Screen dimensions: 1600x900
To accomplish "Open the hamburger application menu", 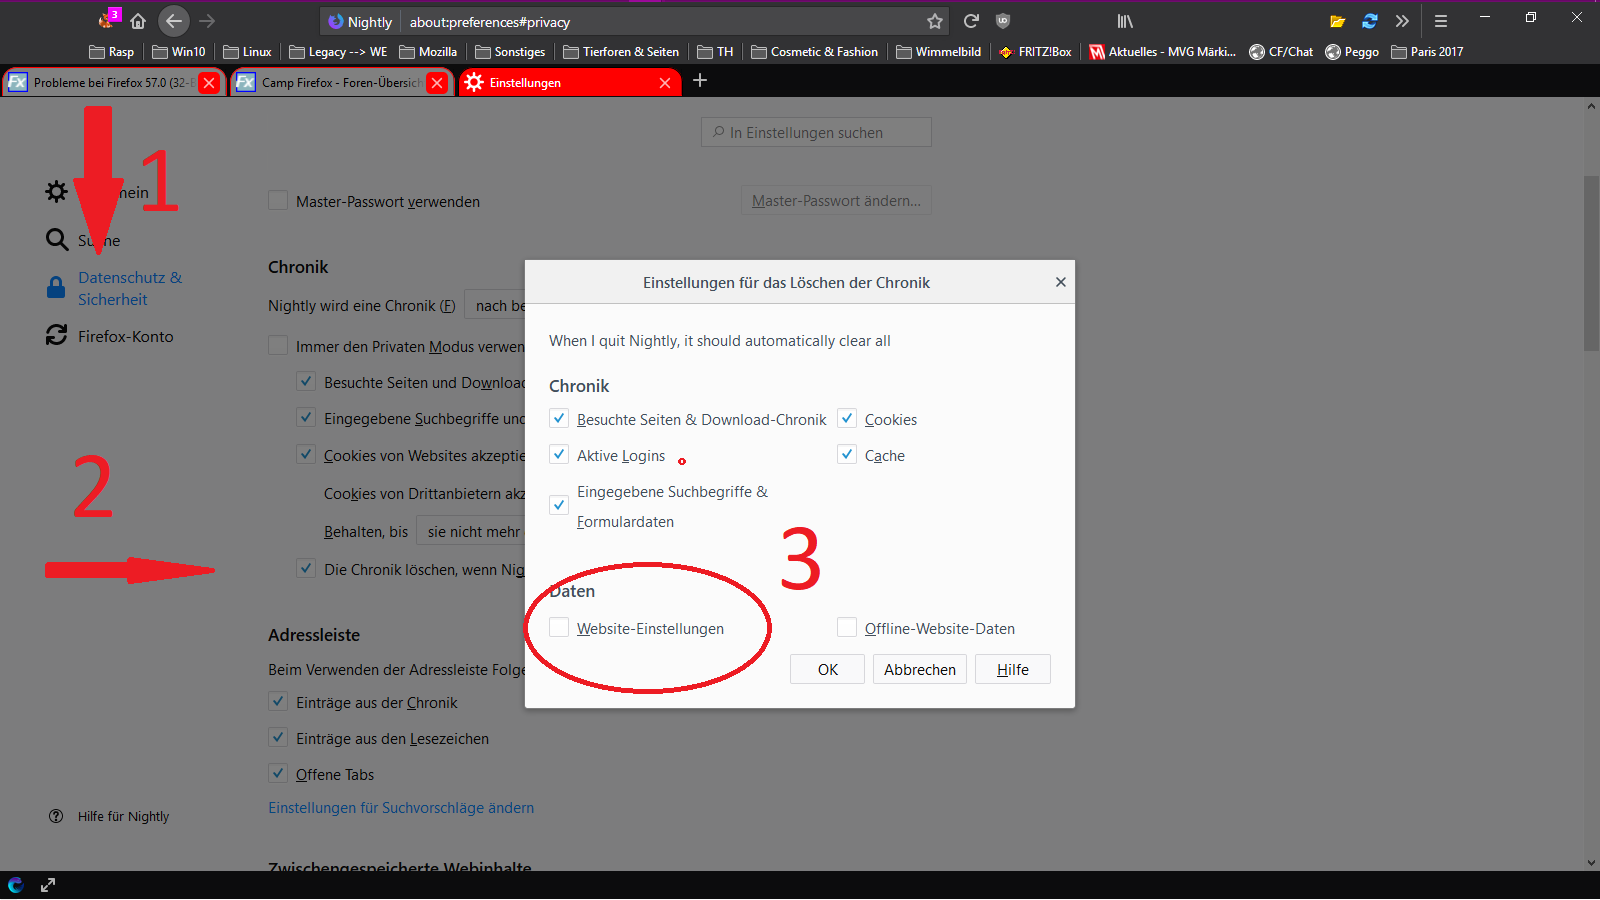I will pos(1441,21).
